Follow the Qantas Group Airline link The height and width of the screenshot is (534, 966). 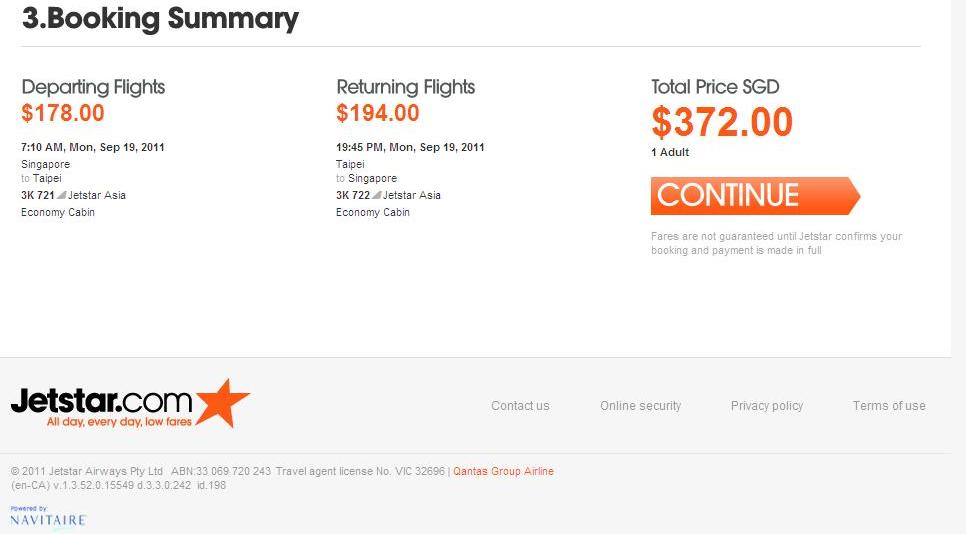(503, 471)
